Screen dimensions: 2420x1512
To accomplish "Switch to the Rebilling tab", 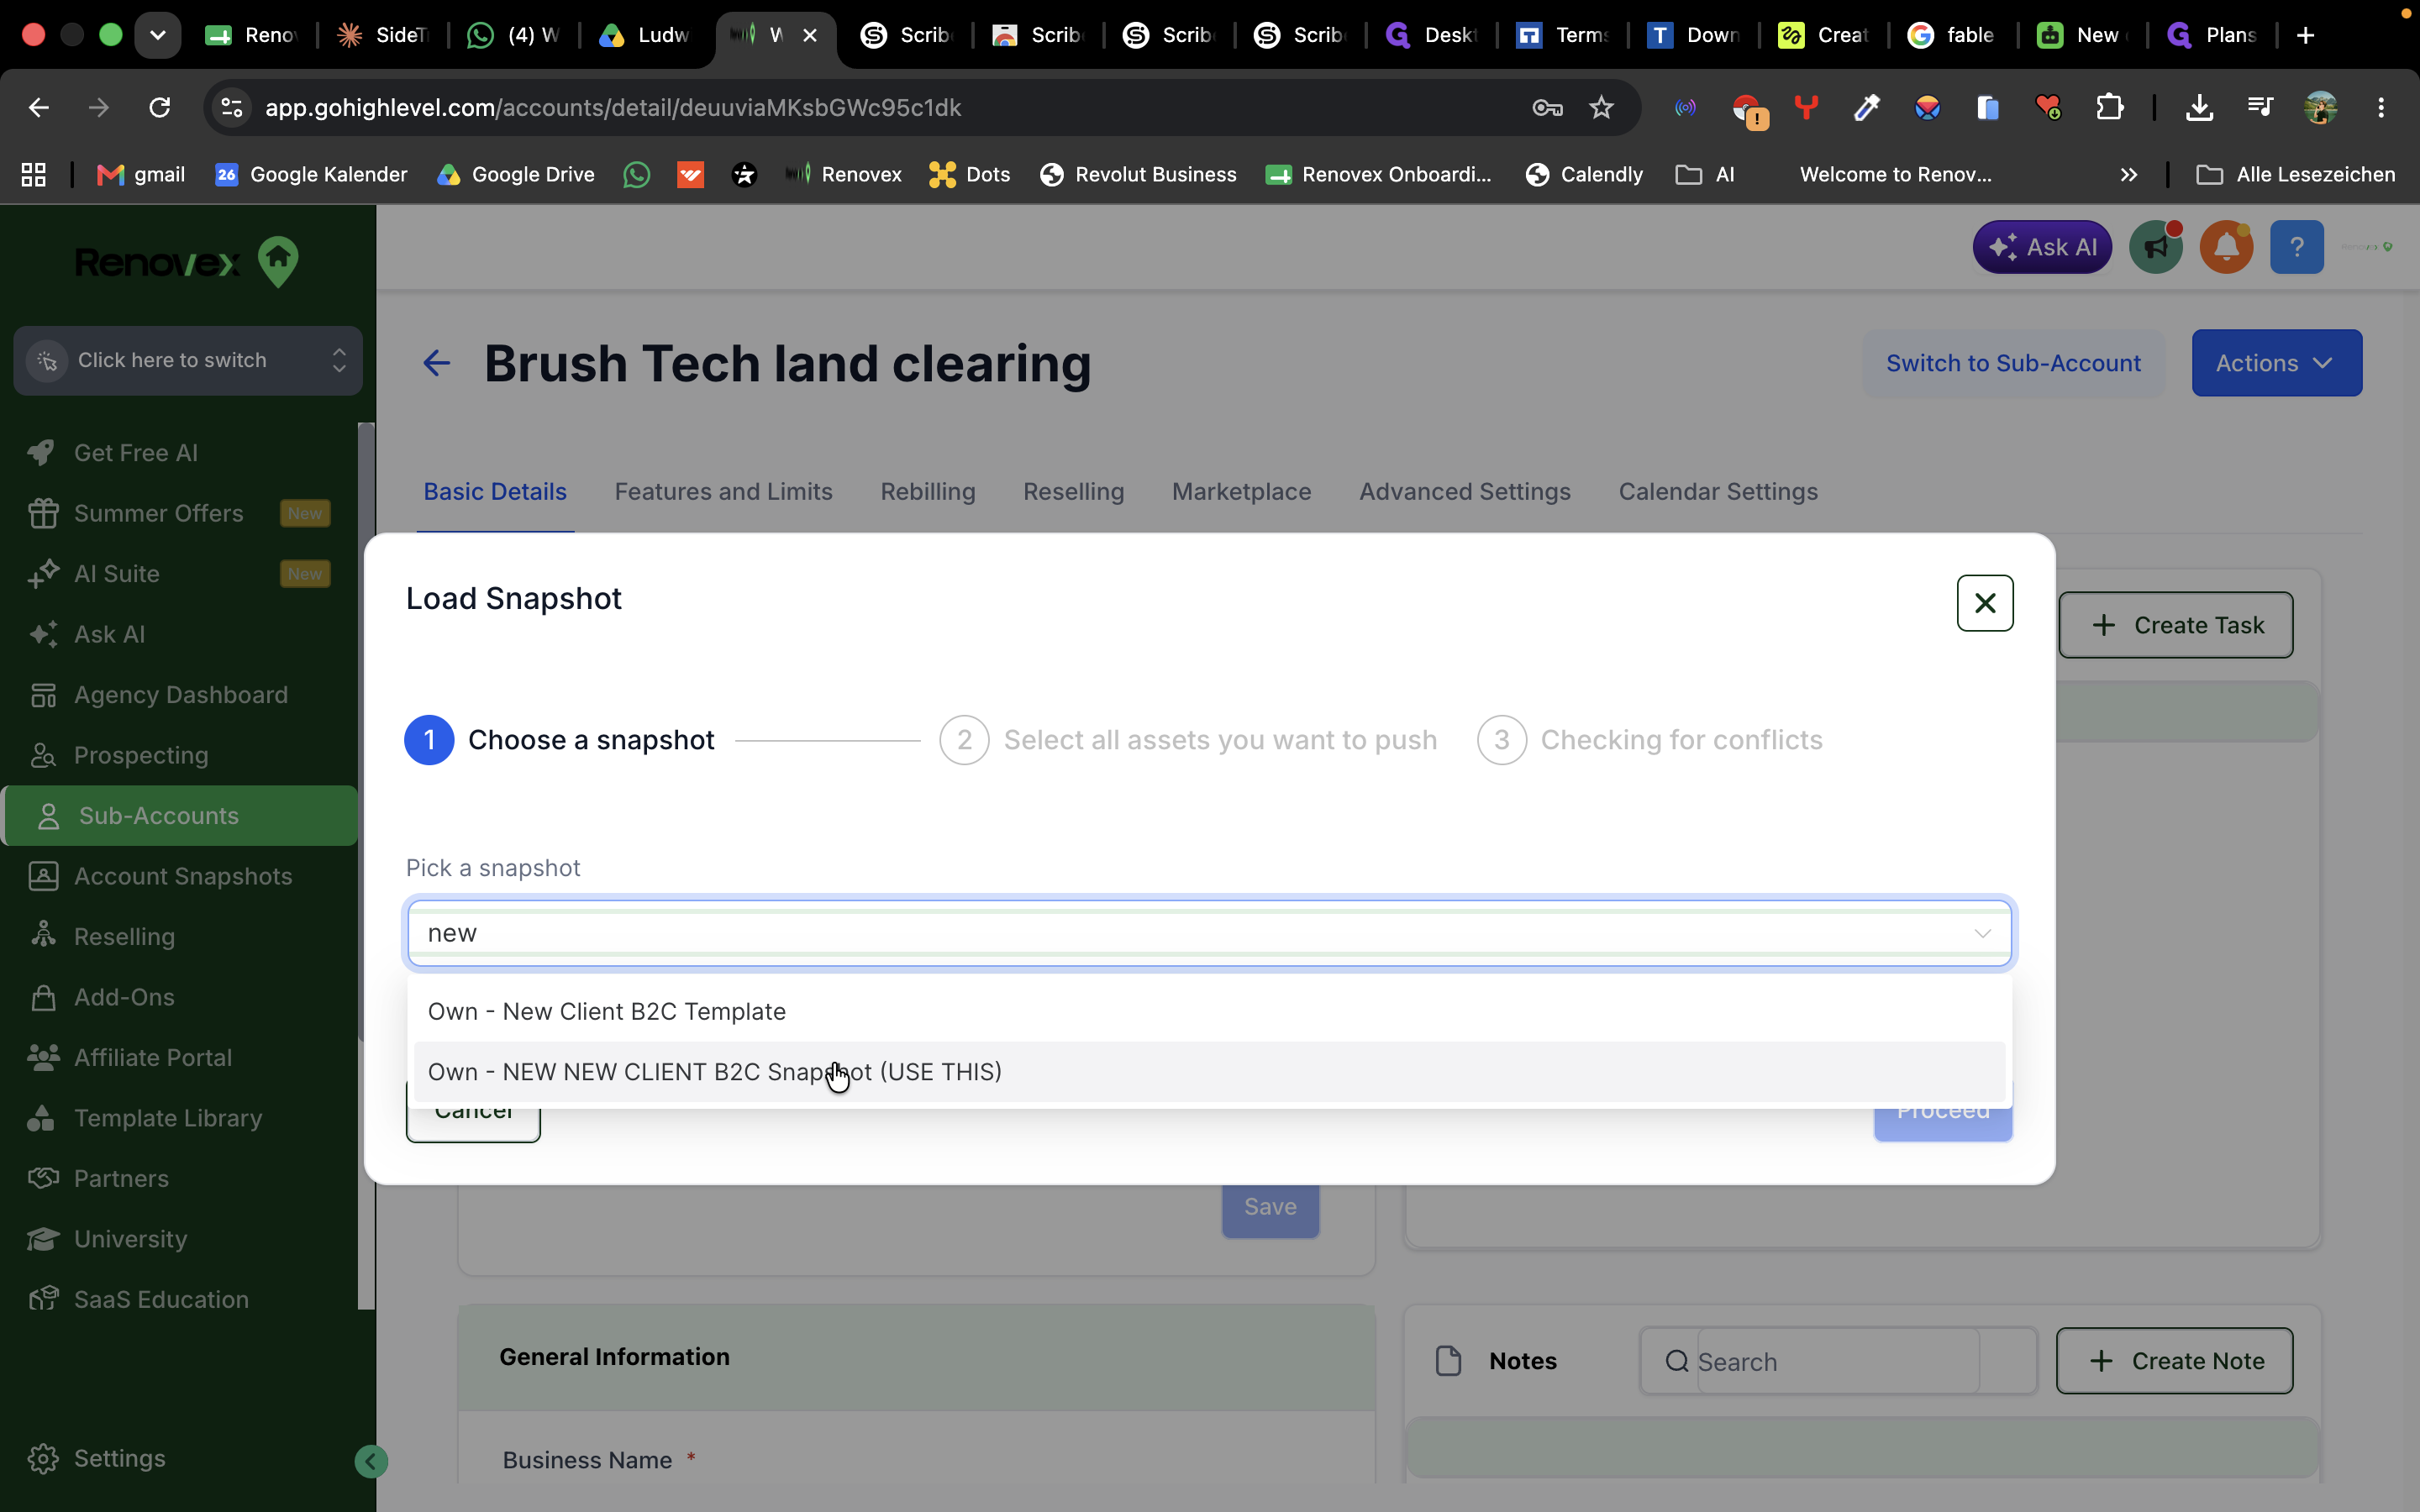I will 927,491.
